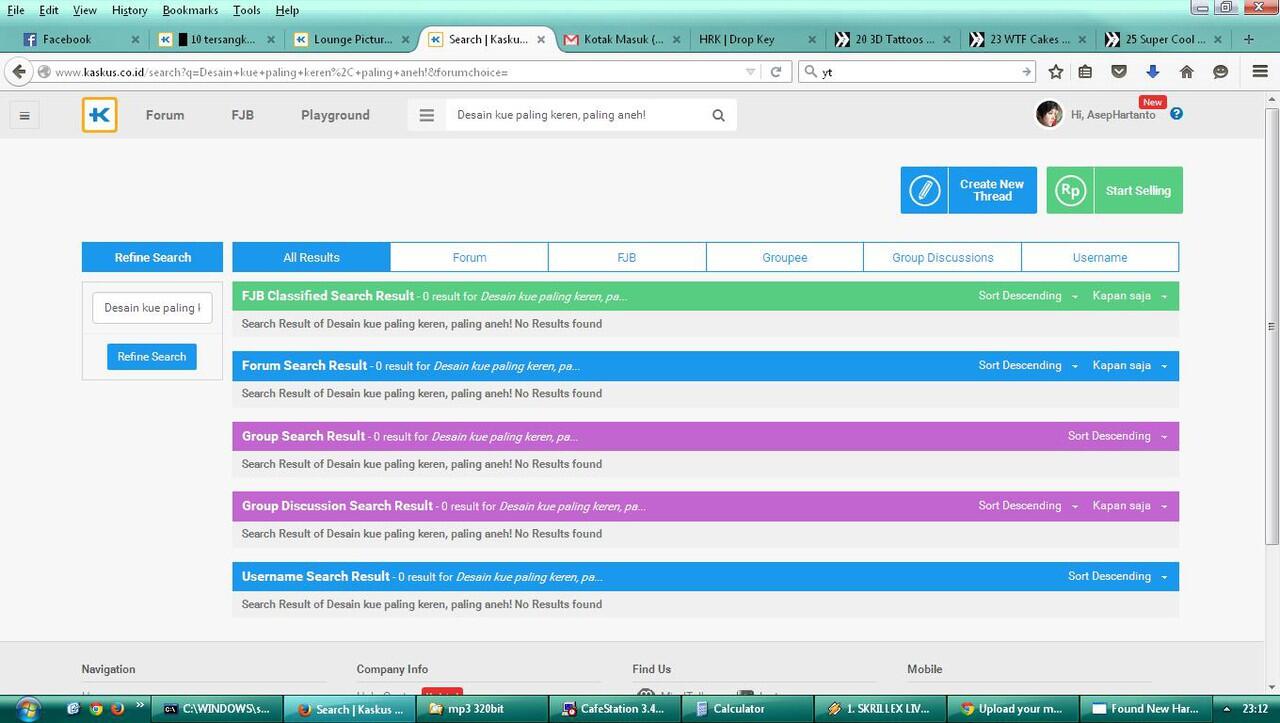Open the left sidebar hamburger menu

(x=24, y=115)
